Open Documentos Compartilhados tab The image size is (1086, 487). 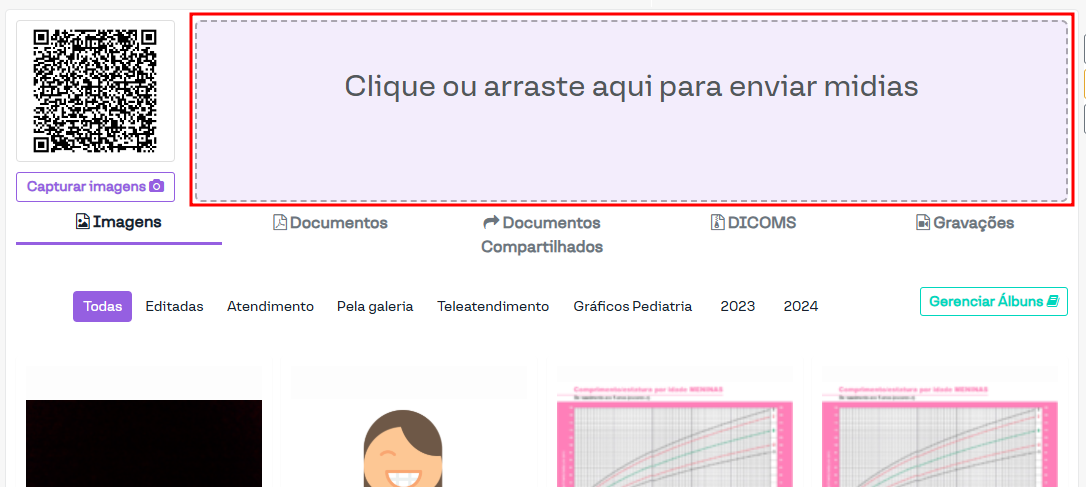coord(542,234)
